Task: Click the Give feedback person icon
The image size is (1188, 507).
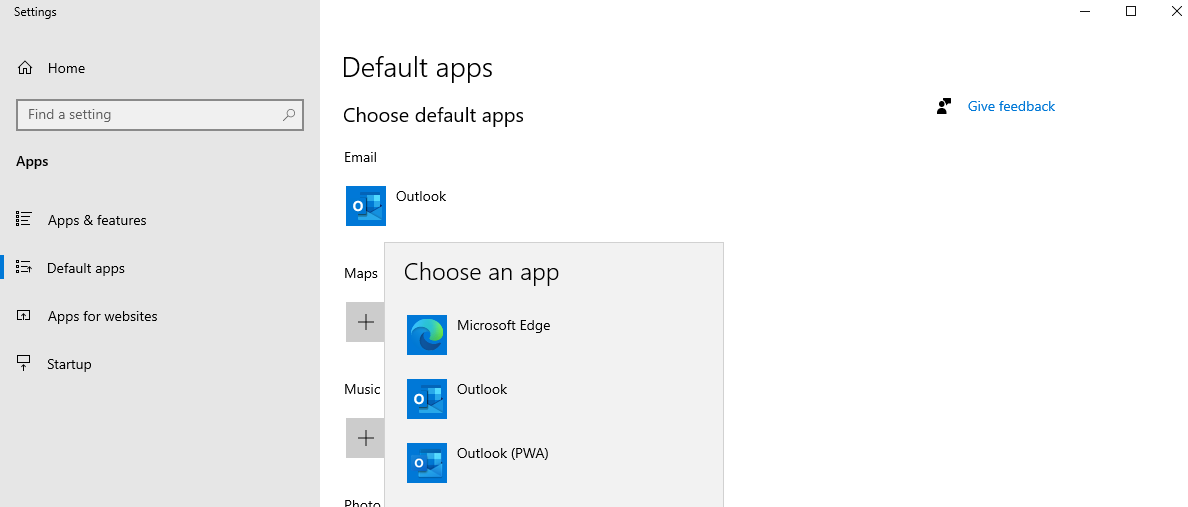Action: pyautogui.click(x=943, y=106)
